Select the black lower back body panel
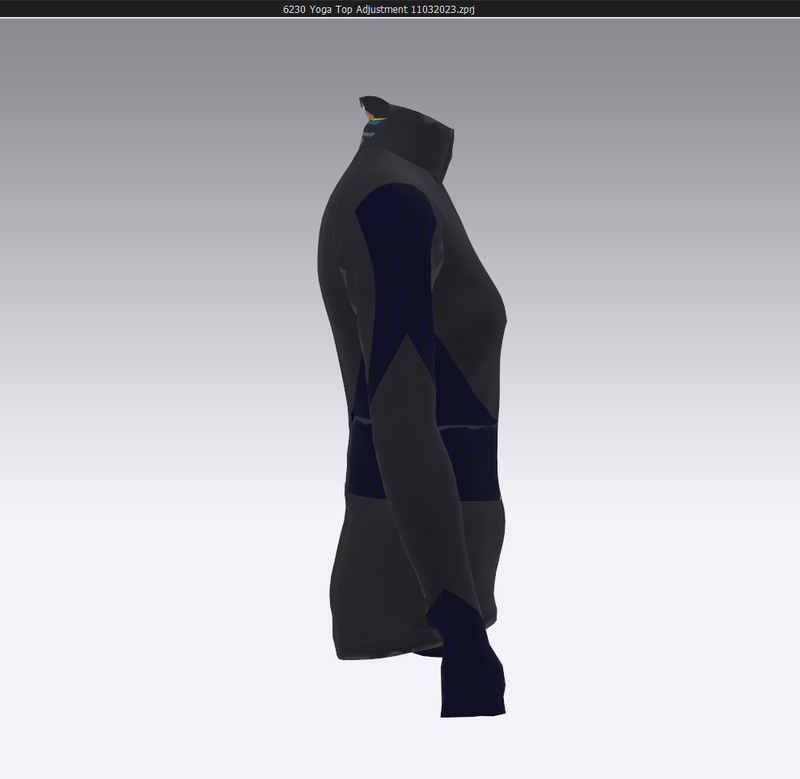The image size is (800, 779). click(378, 576)
